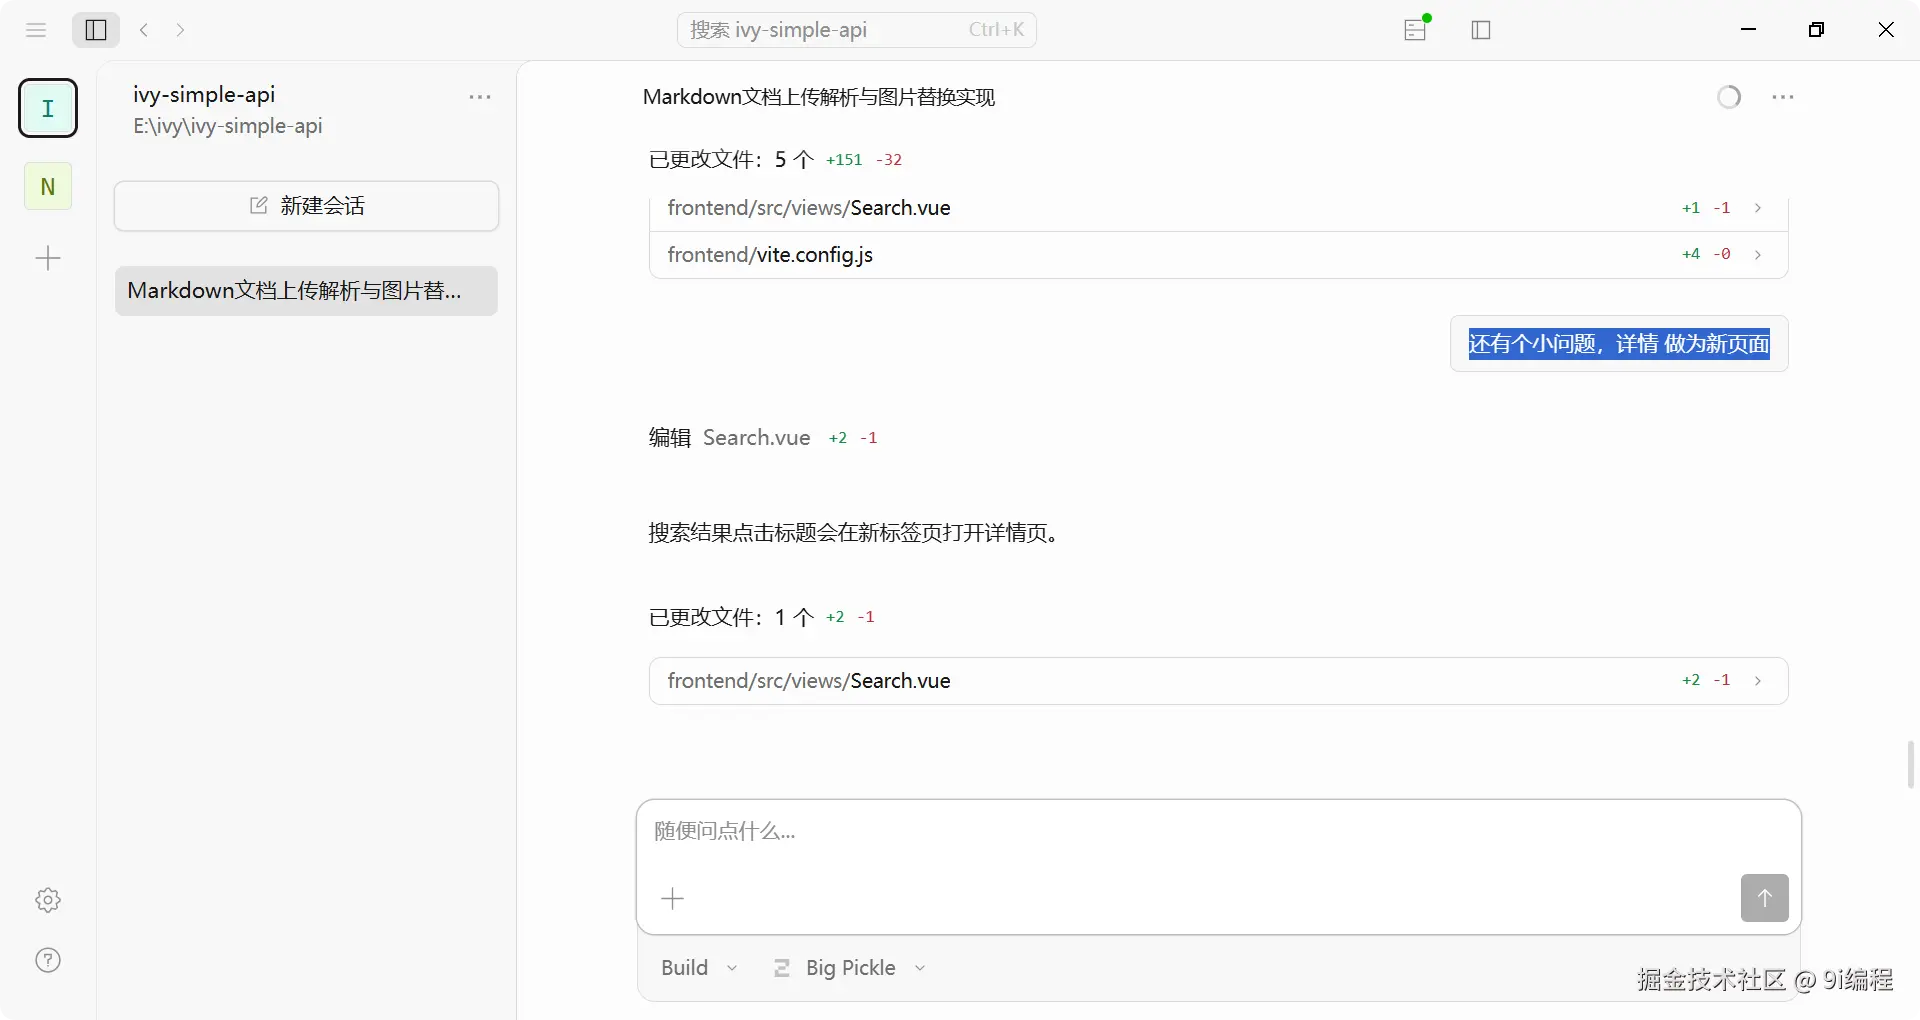Expand first Search.vue +1 -1 diff row

(x=1218, y=208)
